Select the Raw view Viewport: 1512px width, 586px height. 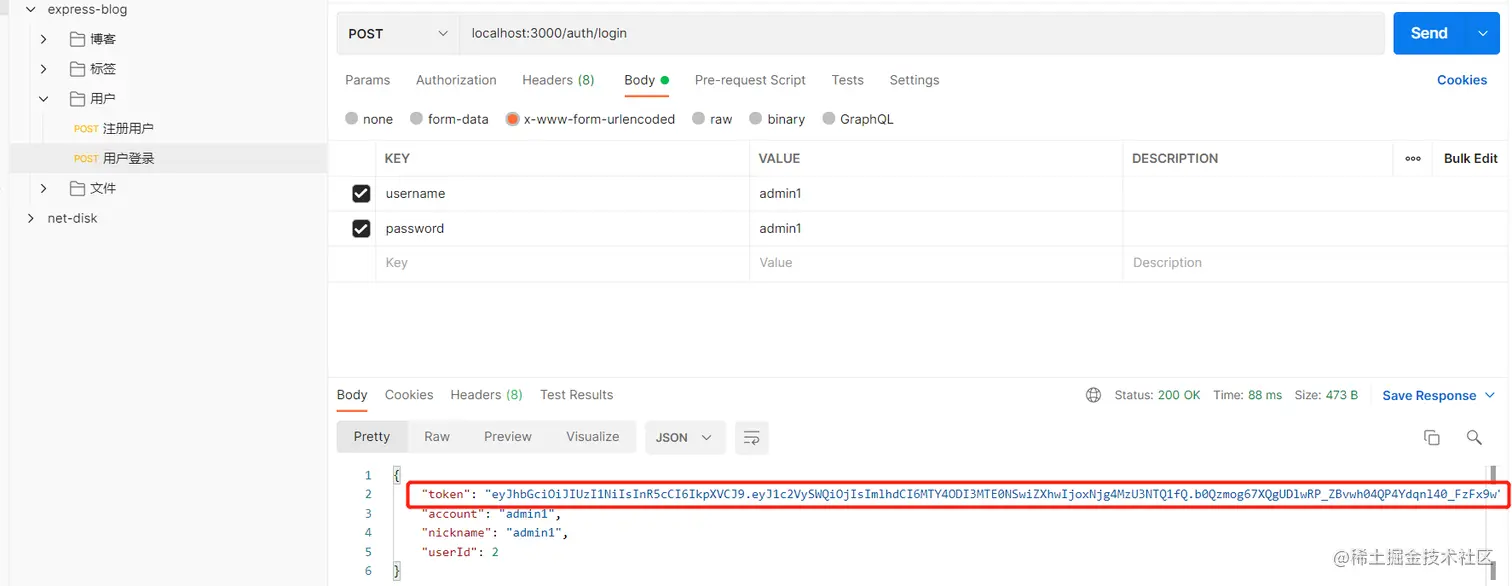[437, 437]
